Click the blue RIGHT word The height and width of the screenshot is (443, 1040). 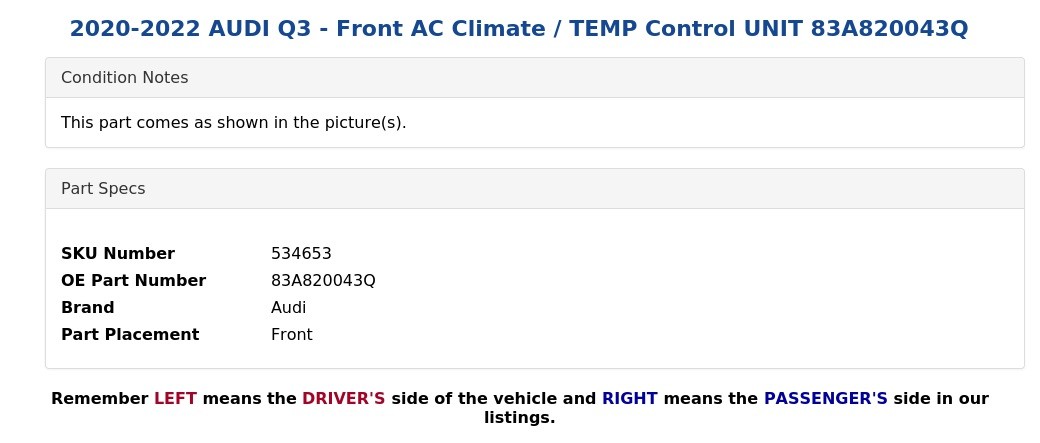(629, 399)
